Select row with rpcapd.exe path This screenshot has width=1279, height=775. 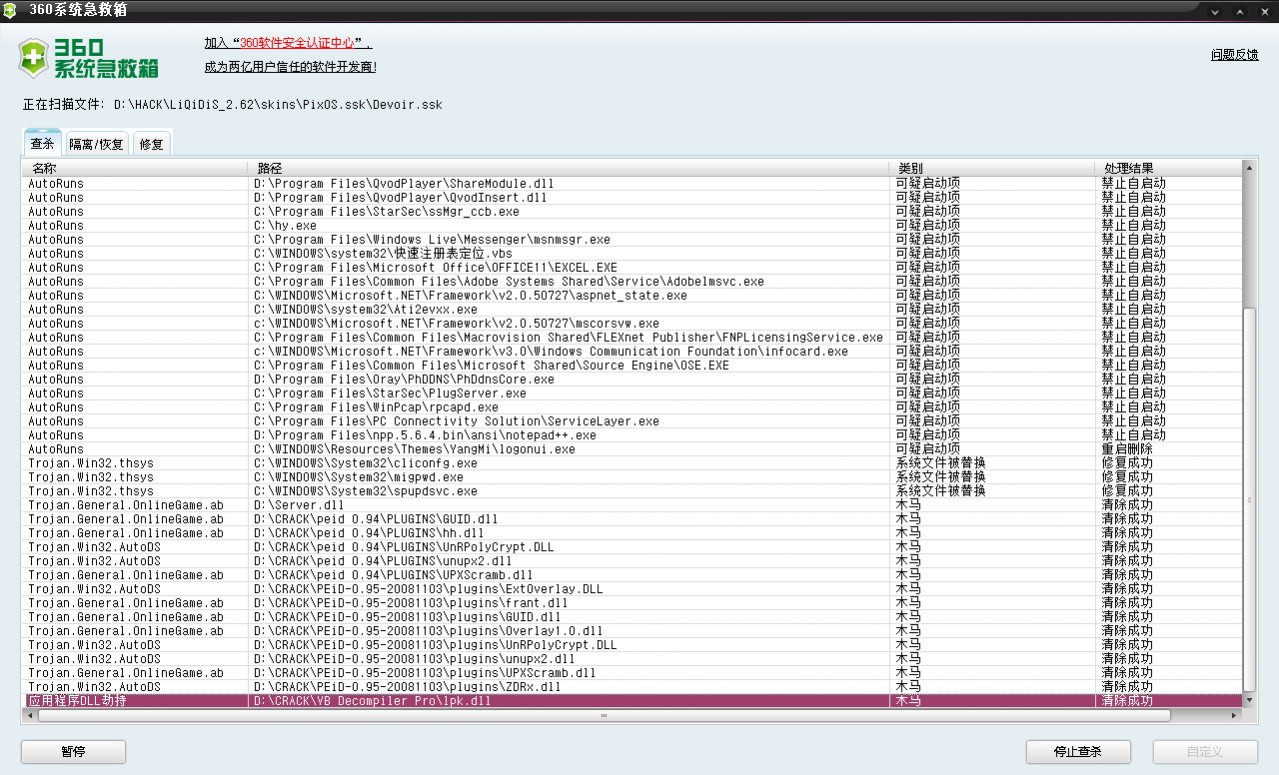coord(633,408)
